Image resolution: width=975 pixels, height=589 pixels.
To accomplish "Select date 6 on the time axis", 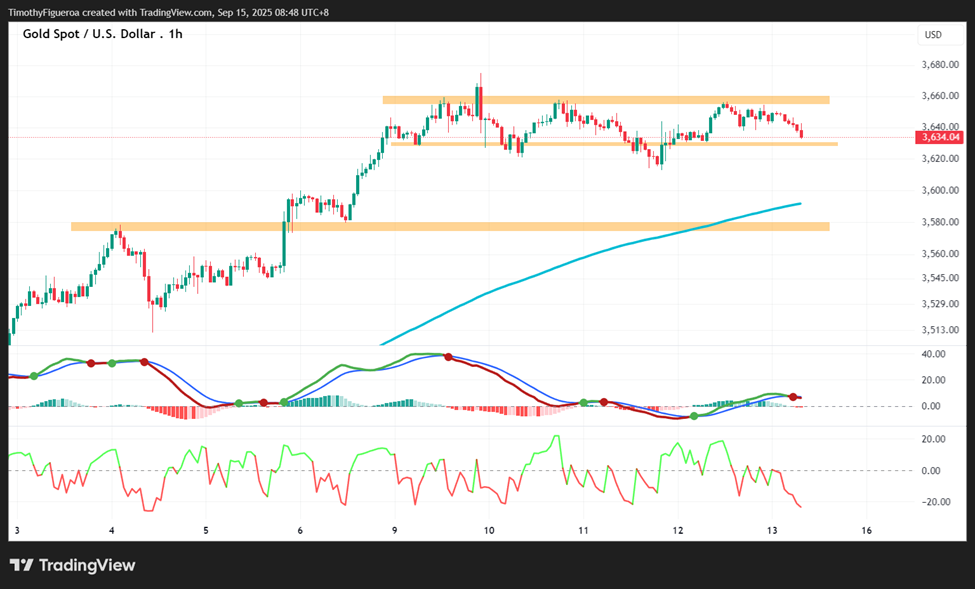I will coord(300,531).
